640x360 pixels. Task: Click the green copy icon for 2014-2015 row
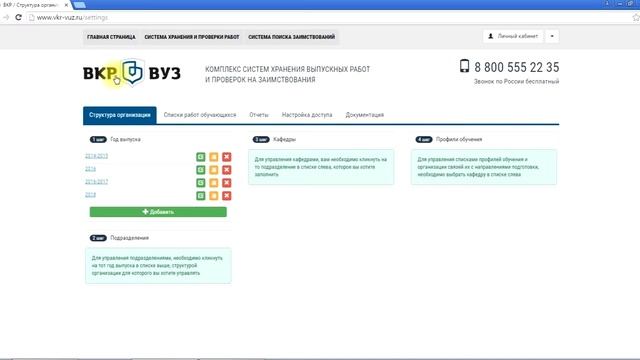[200, 157]
